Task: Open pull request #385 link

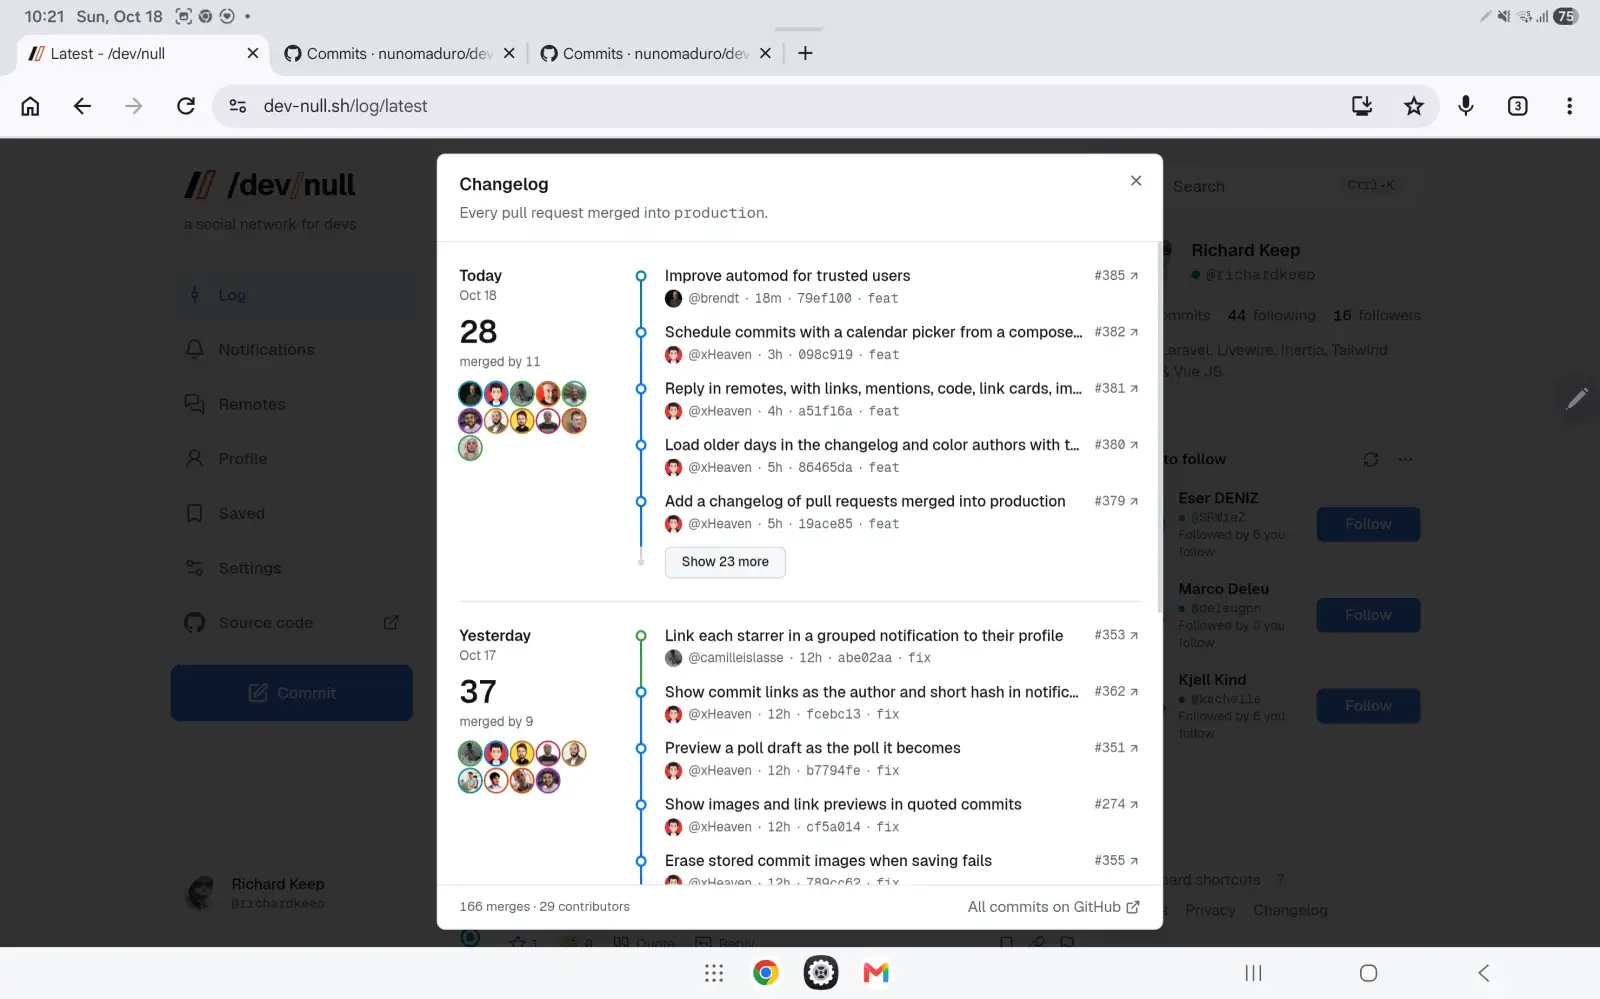Action: [1116, 275]
